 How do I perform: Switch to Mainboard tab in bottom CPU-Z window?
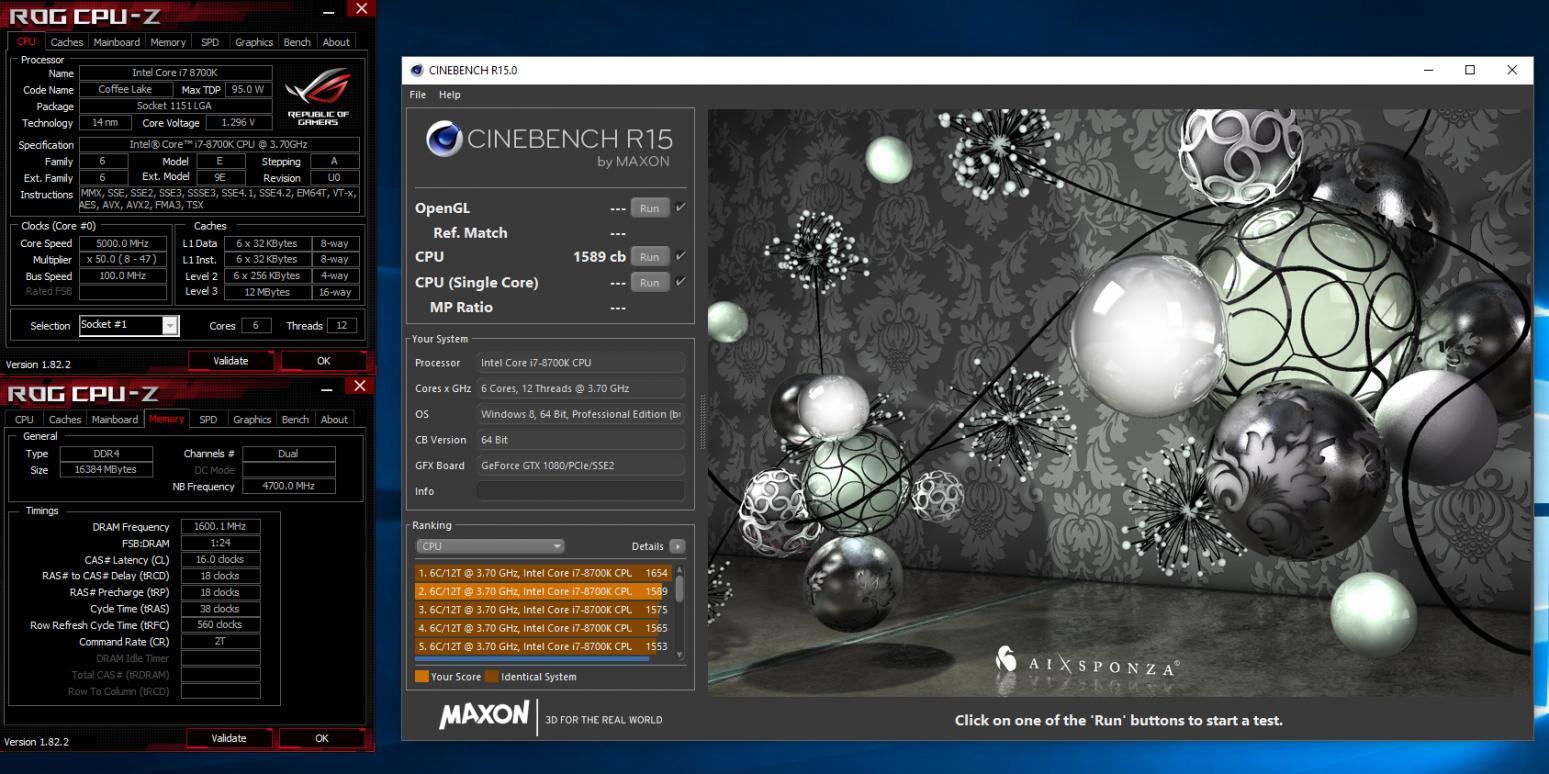[x=115, y=419]
